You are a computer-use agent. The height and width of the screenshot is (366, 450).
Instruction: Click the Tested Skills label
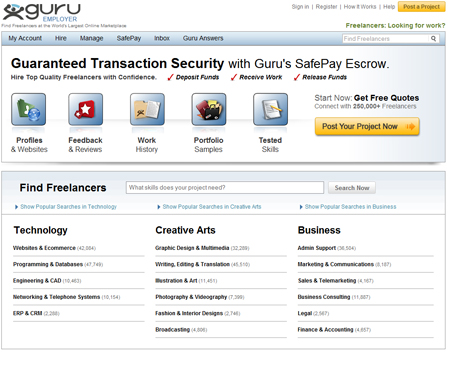pyautogui.click(x=270, y=145)
